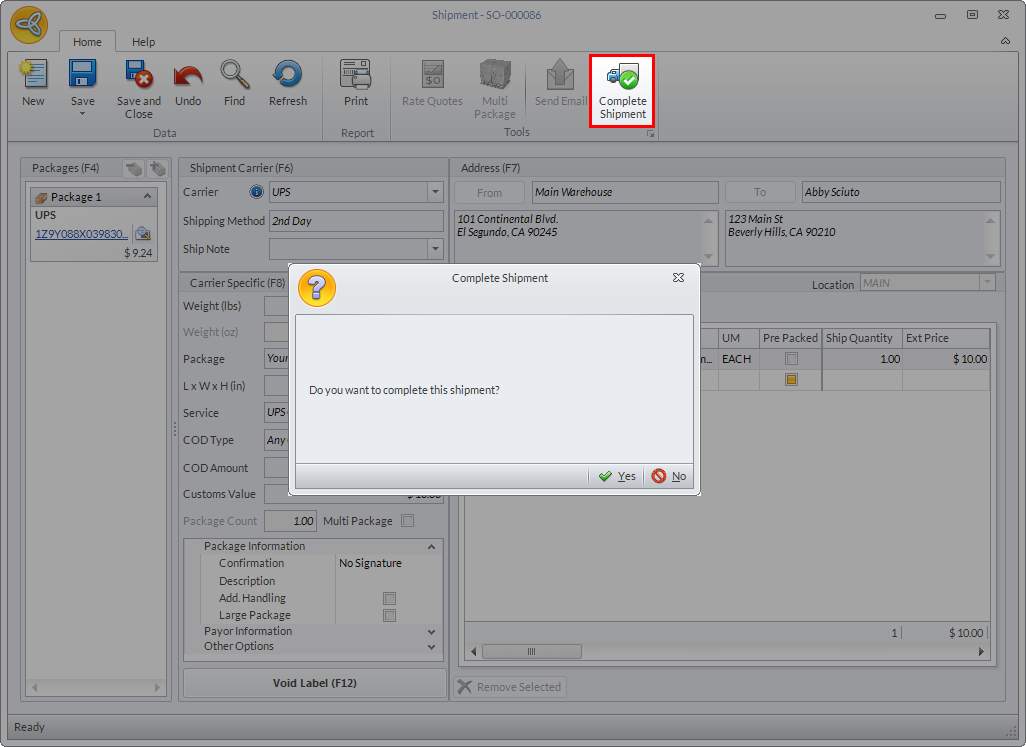The height and width of the screenshot is (747, 1026).
Task: Click No in Complete Shipment dialog
Action: point(669,476)
